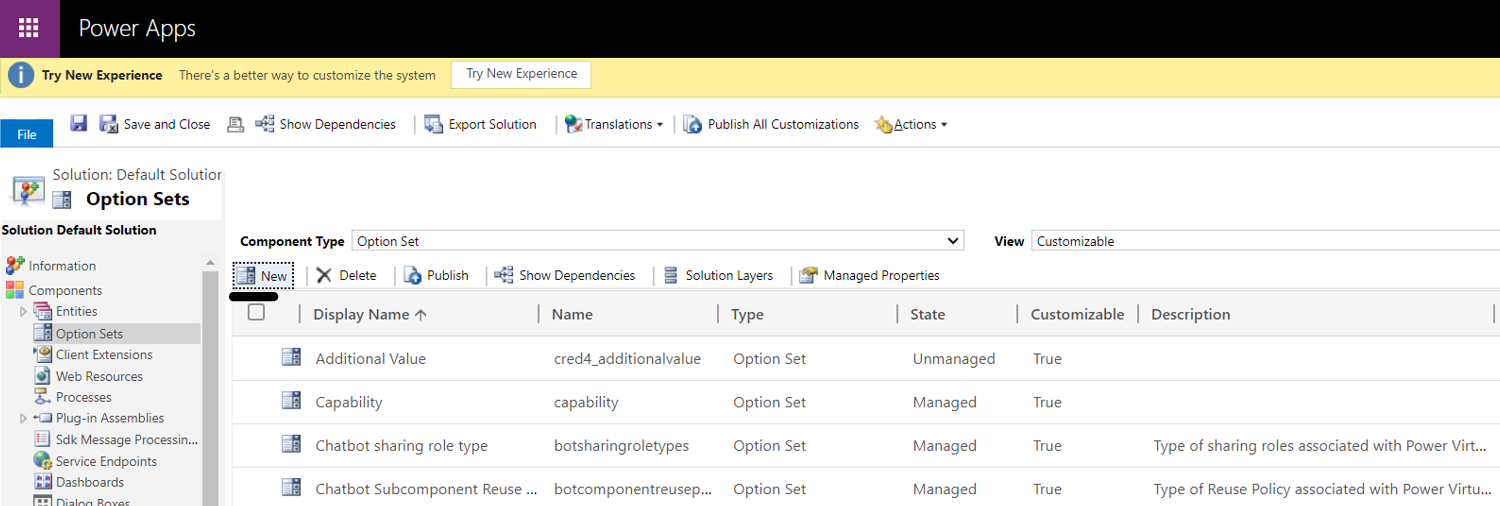Open Managed Properties for the option set
The width and height of the screenshot is (1500, 506).
[x=870, y=275]
